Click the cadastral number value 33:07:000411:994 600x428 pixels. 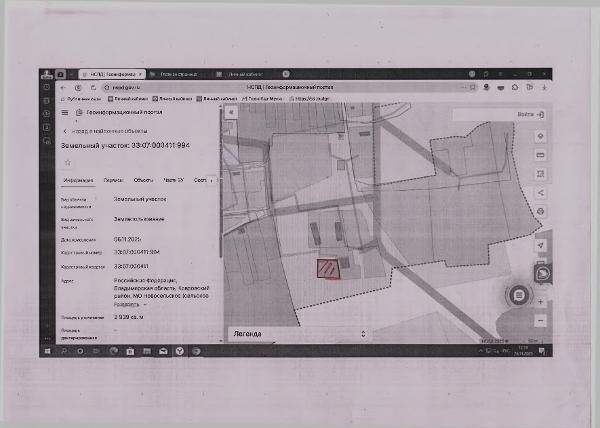(137, 252)
